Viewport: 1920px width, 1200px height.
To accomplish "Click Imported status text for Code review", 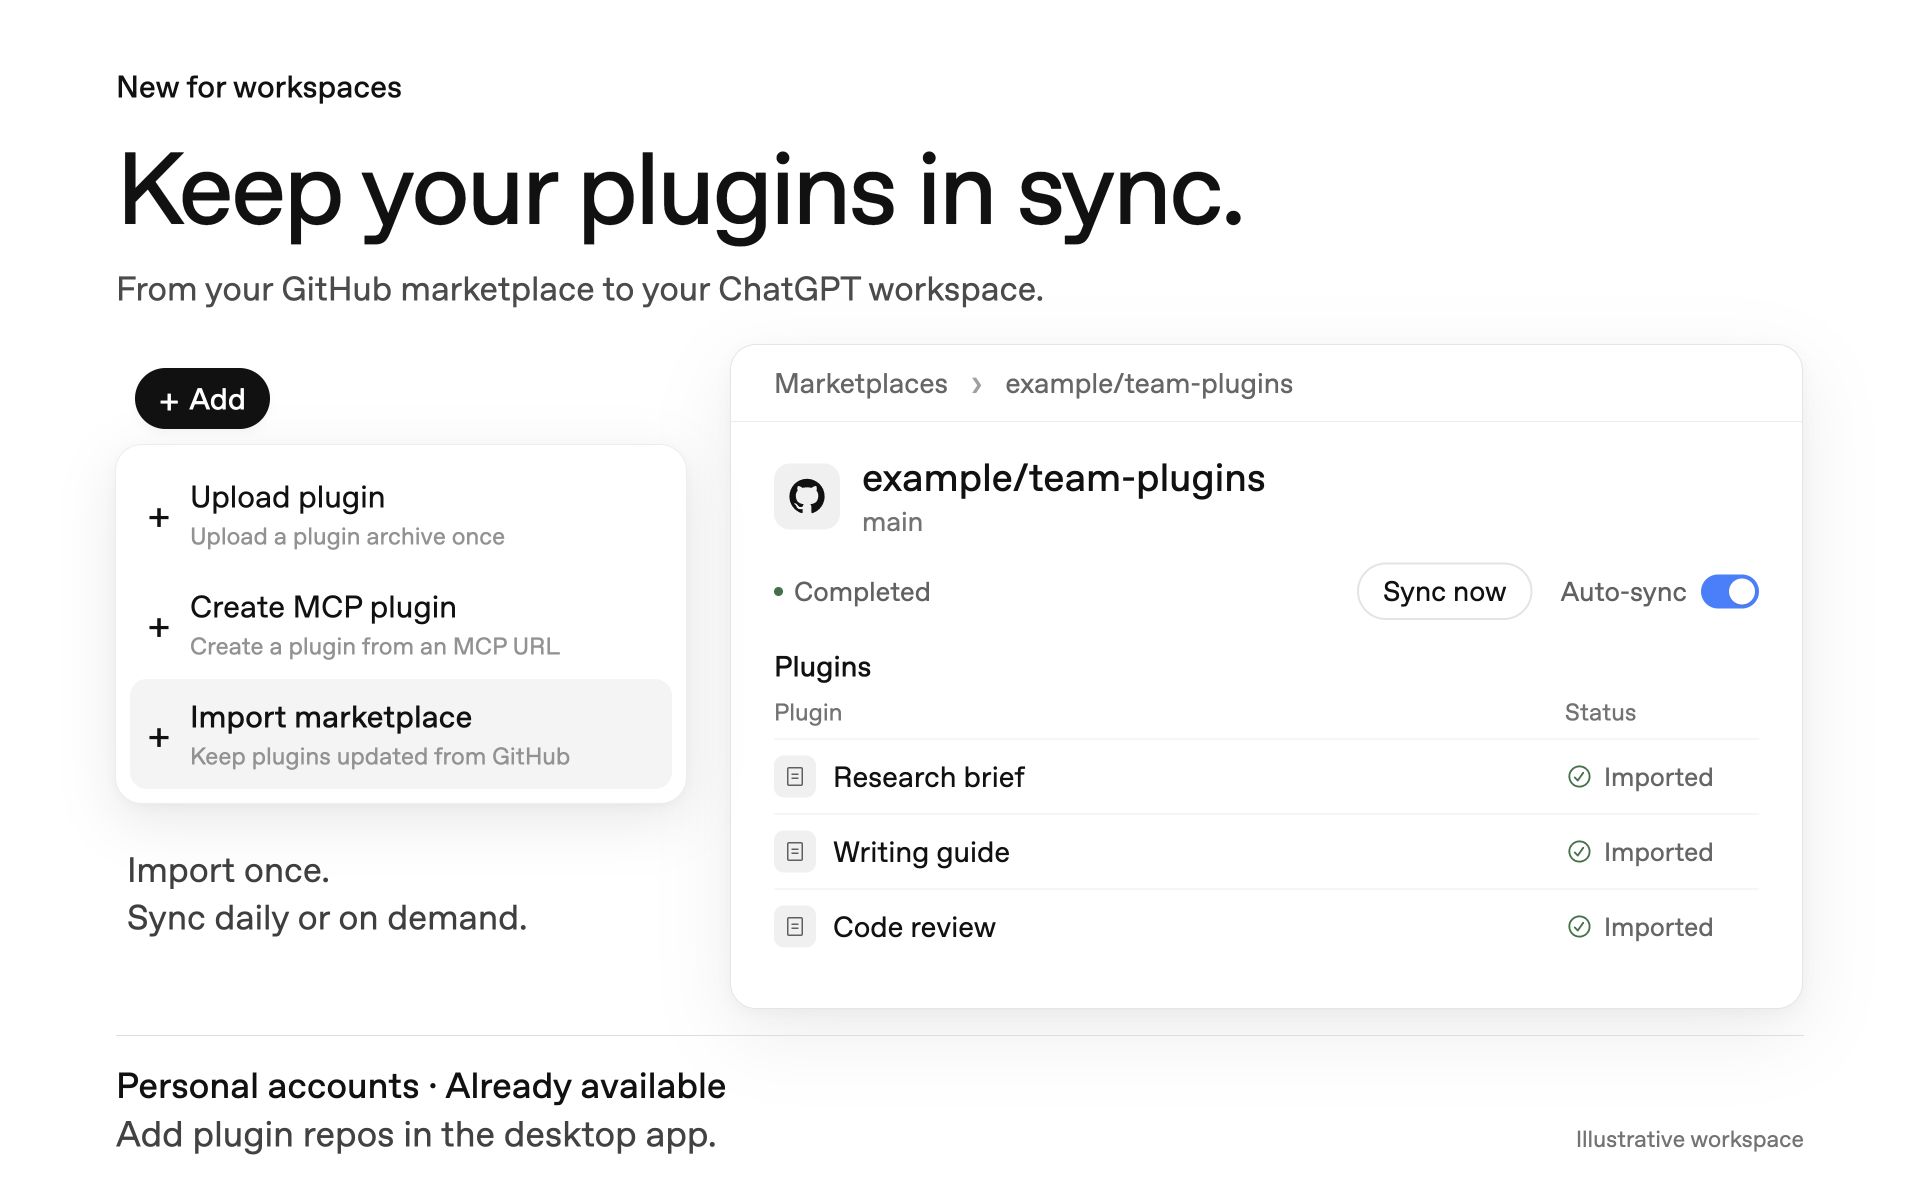I will tap(1658, 927).
